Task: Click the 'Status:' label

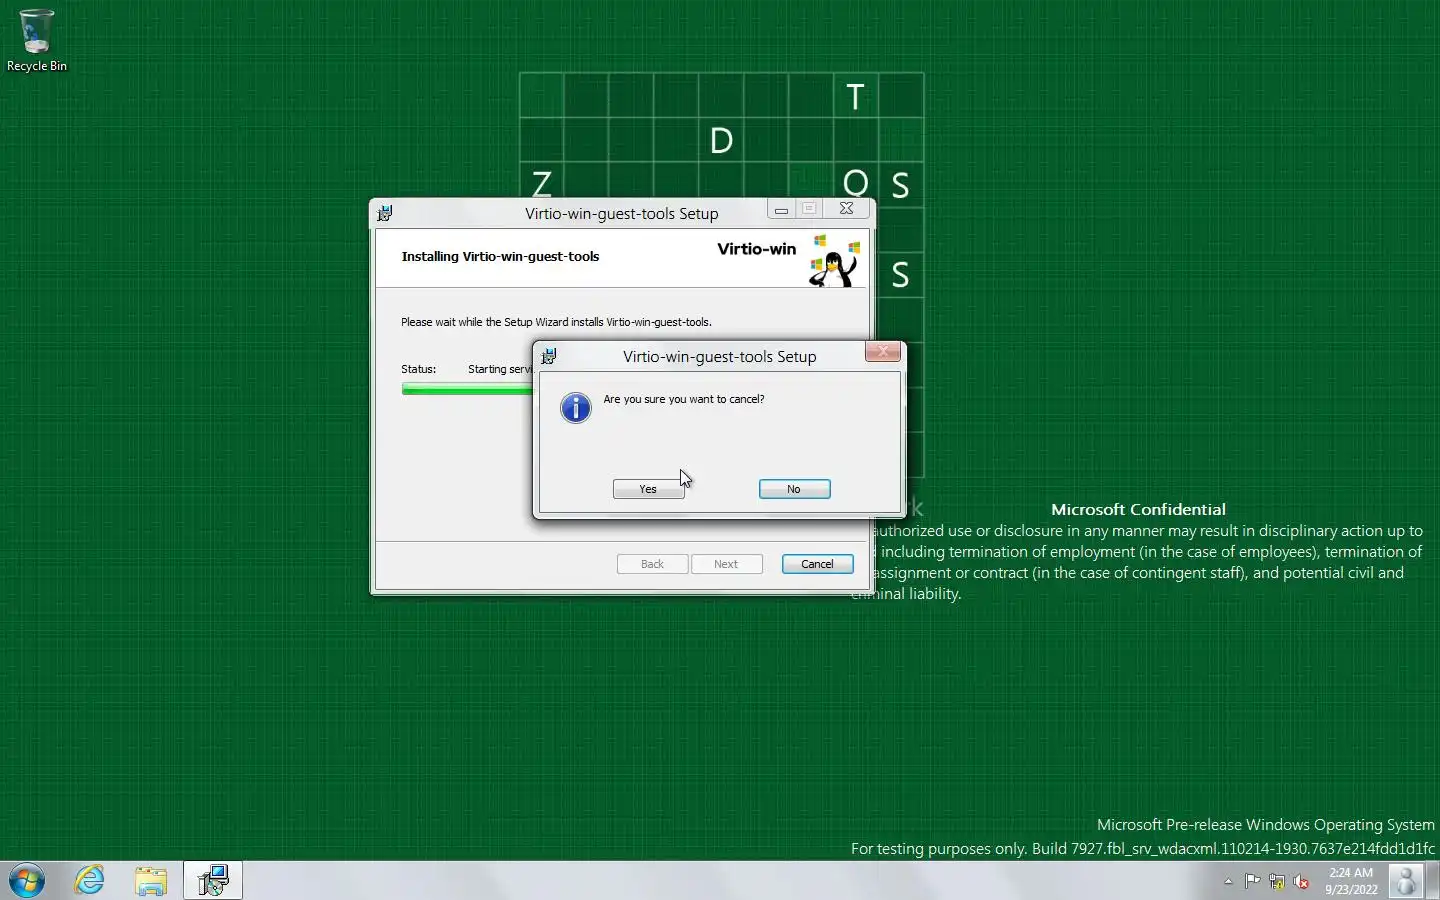Action: coord(418,369)
